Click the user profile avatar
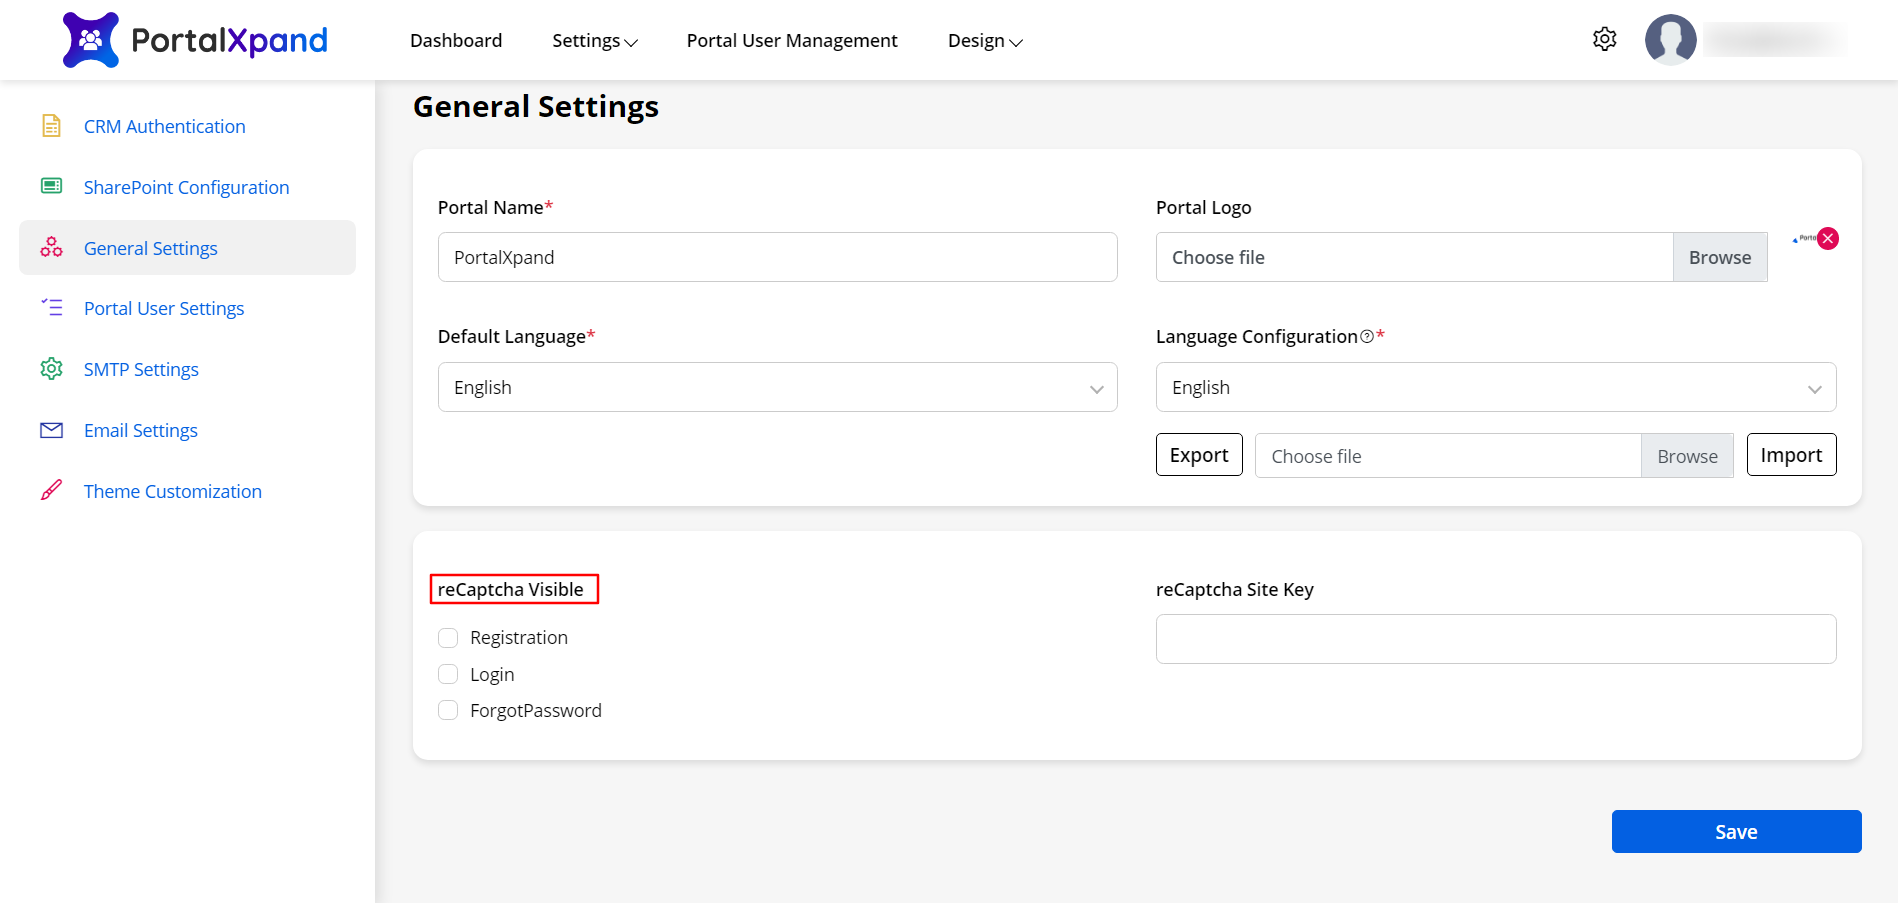Screen dimensions: 1898x903 click(x=1670, y=40)
